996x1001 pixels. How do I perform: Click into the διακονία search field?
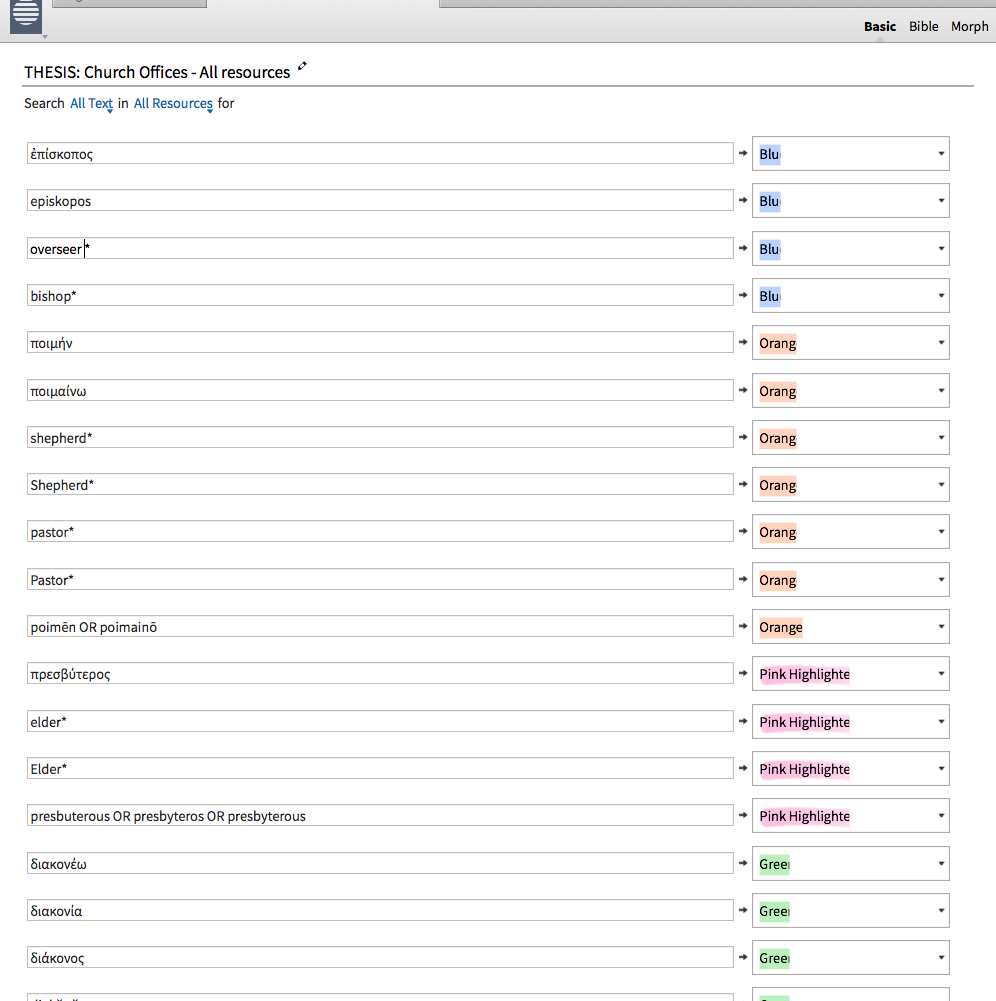tap(380, 911)
